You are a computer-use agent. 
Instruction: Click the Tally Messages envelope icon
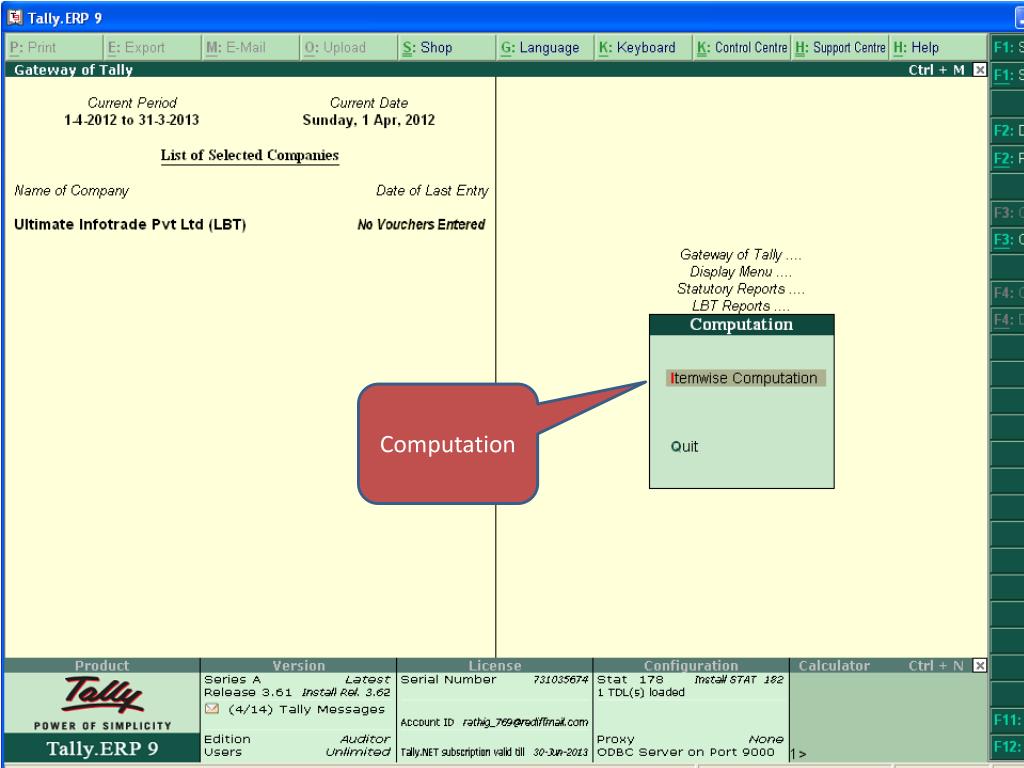212,709
